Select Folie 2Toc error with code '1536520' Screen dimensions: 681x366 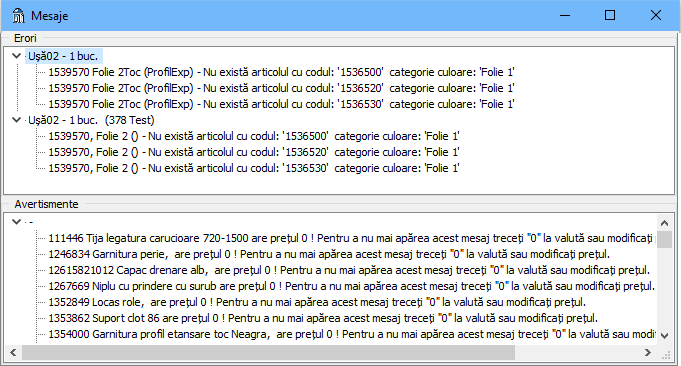click(281, 88)
